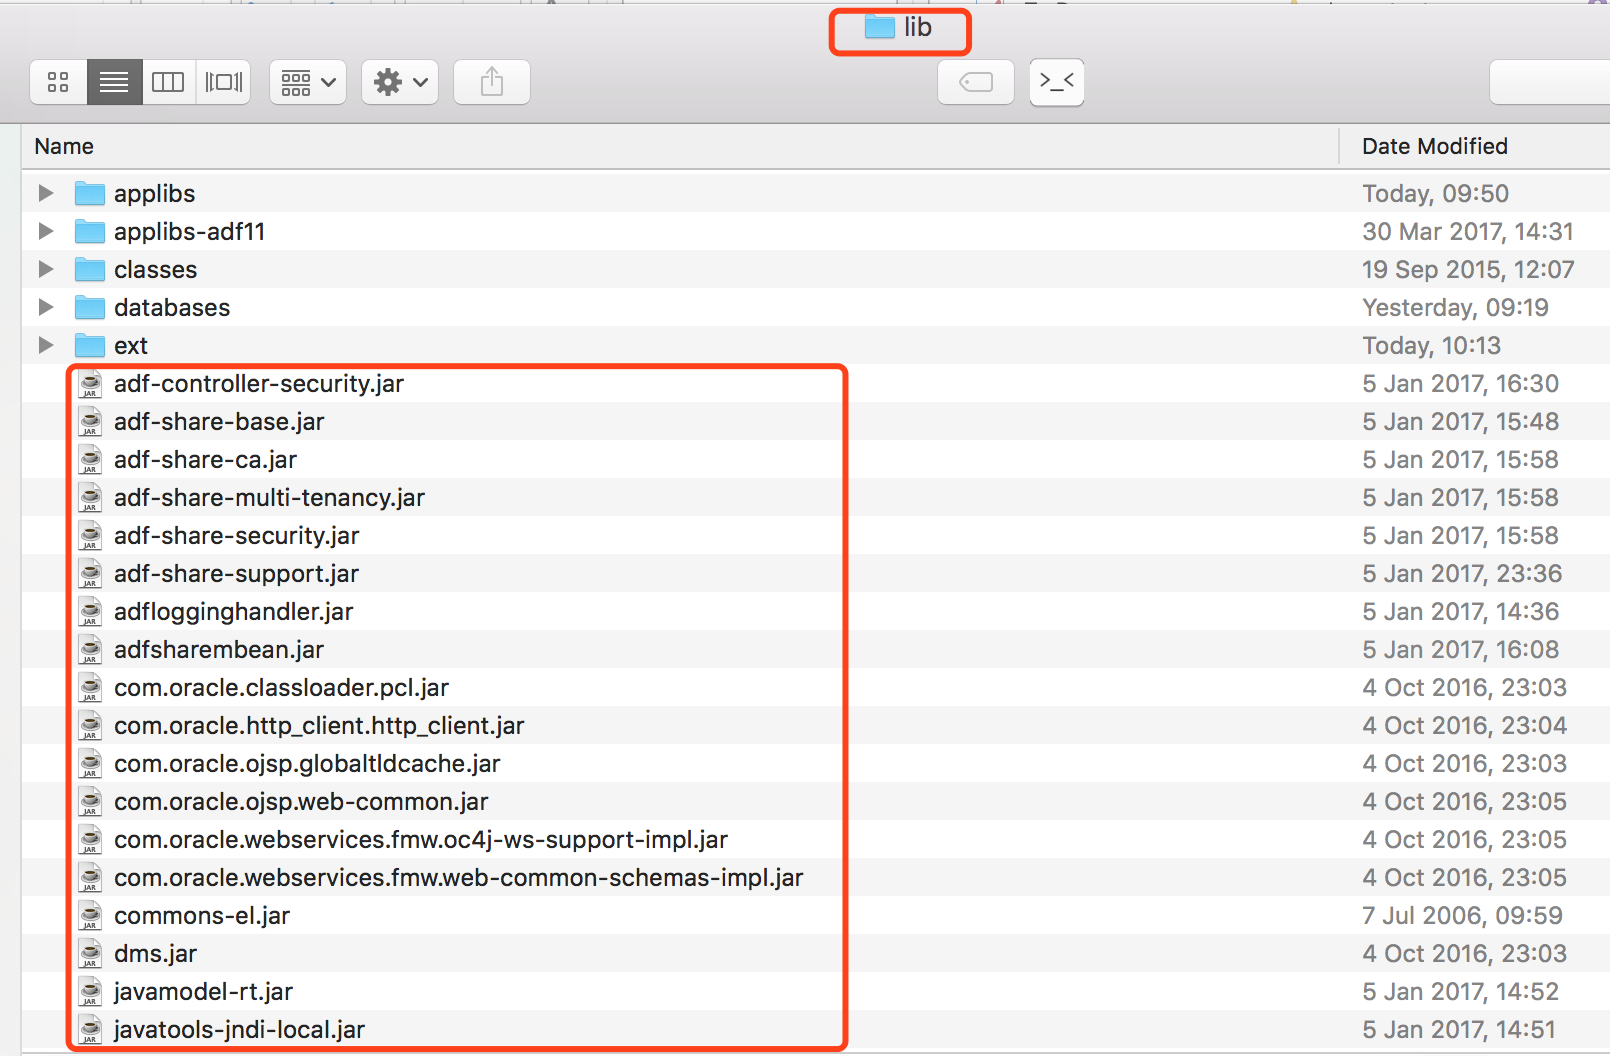Expand the classes folder
The height and width of the screenshot is (1056, 1610).
[x=46, y=269]
